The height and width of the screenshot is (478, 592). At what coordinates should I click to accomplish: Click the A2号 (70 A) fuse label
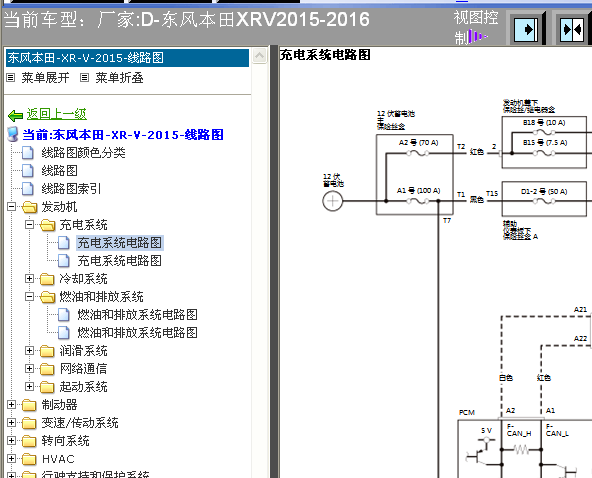point(418,143)
